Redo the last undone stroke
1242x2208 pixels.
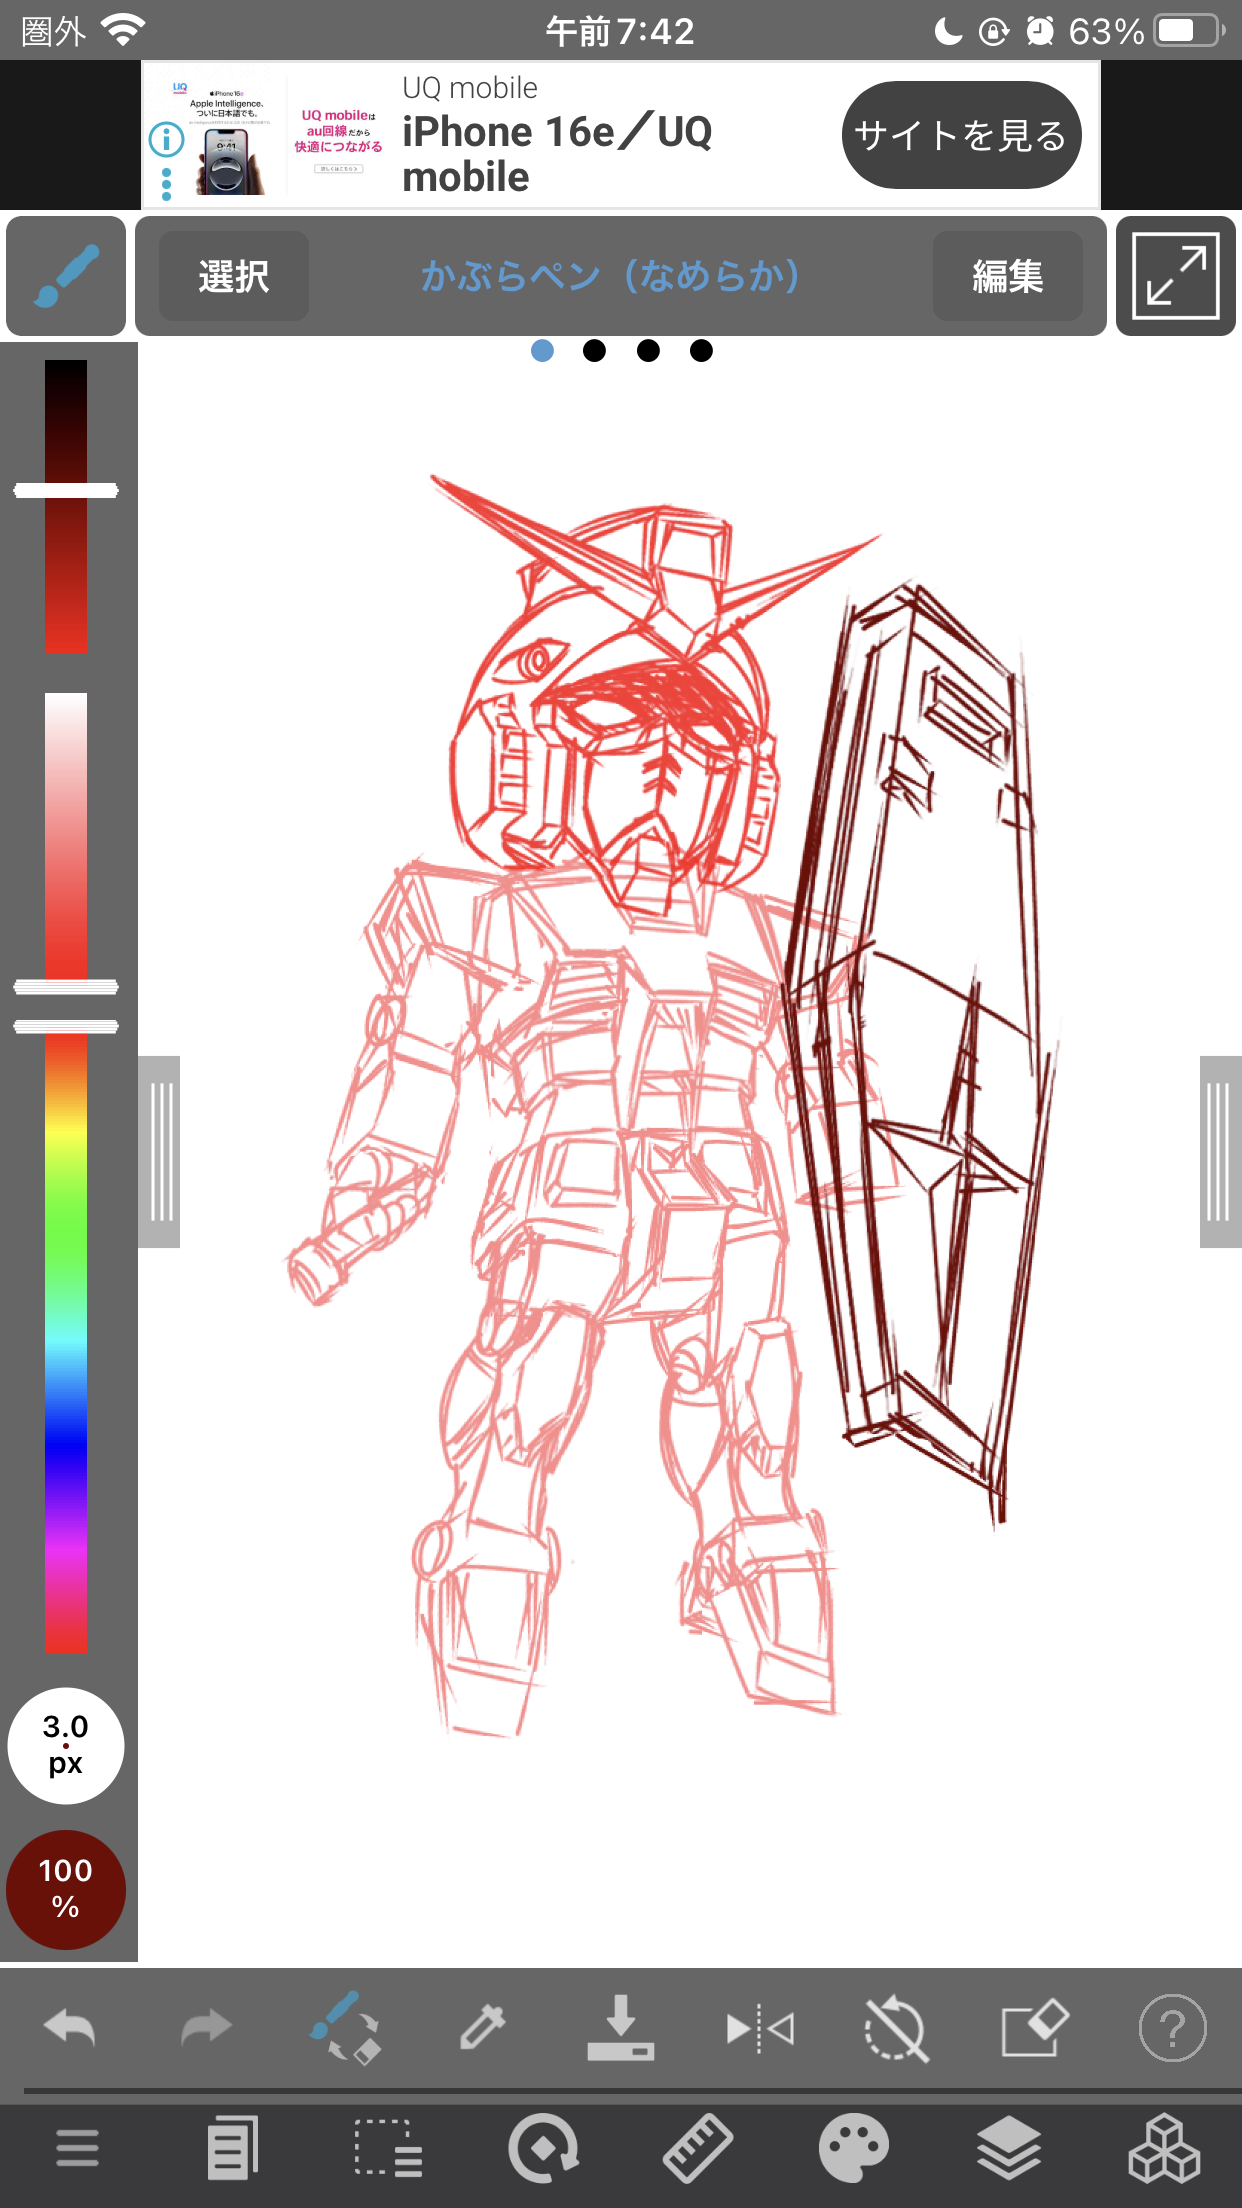coord(206,2029)
